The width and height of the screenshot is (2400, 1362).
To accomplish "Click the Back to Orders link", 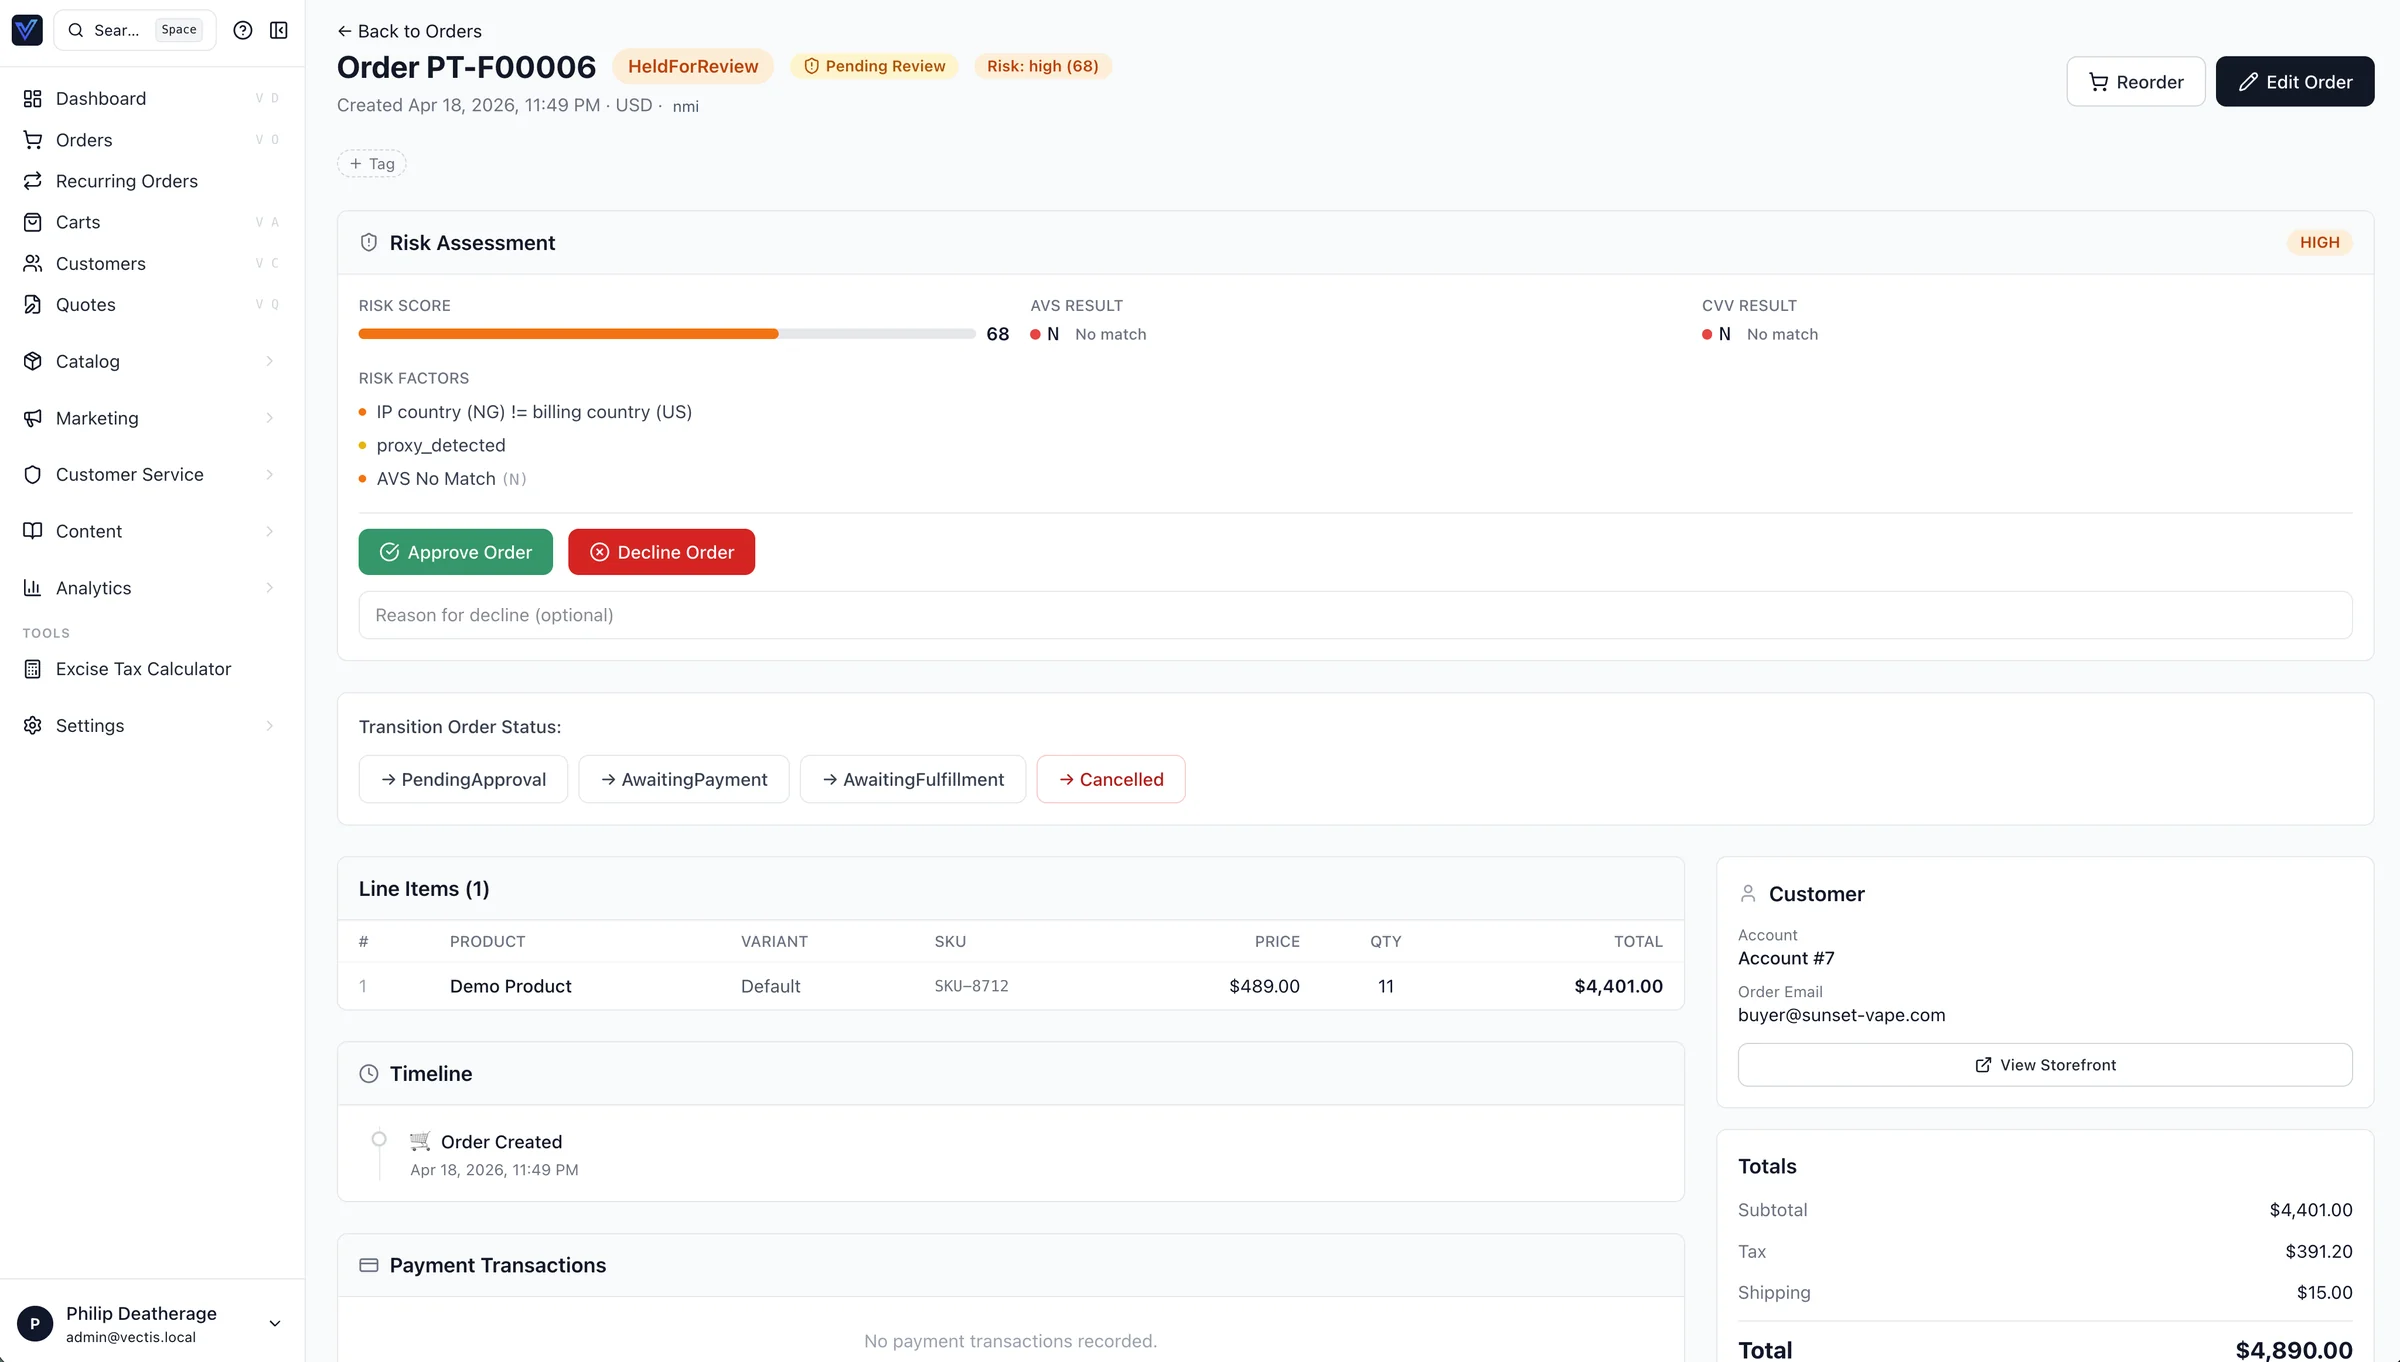I will pyautogui.click(x=409, y=31).
